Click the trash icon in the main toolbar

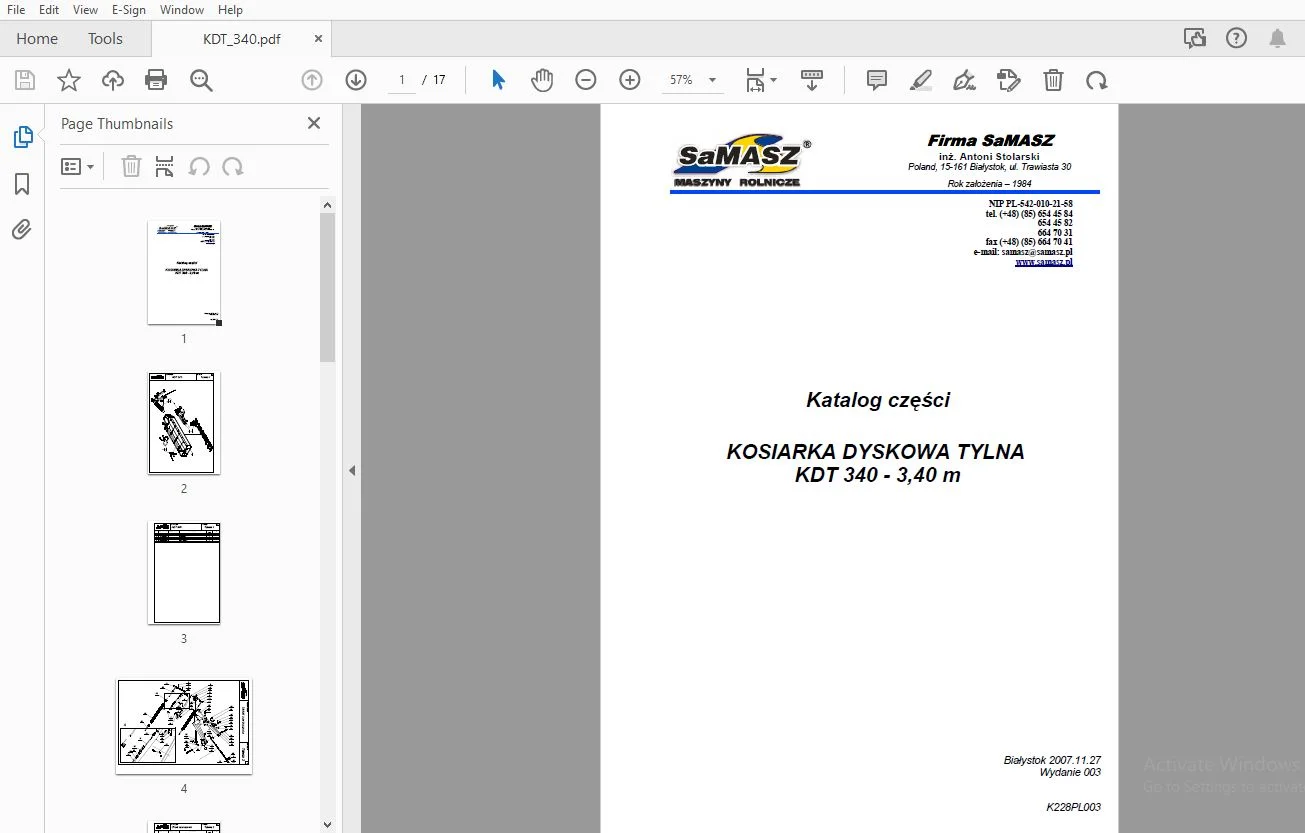coord(1053,80)
